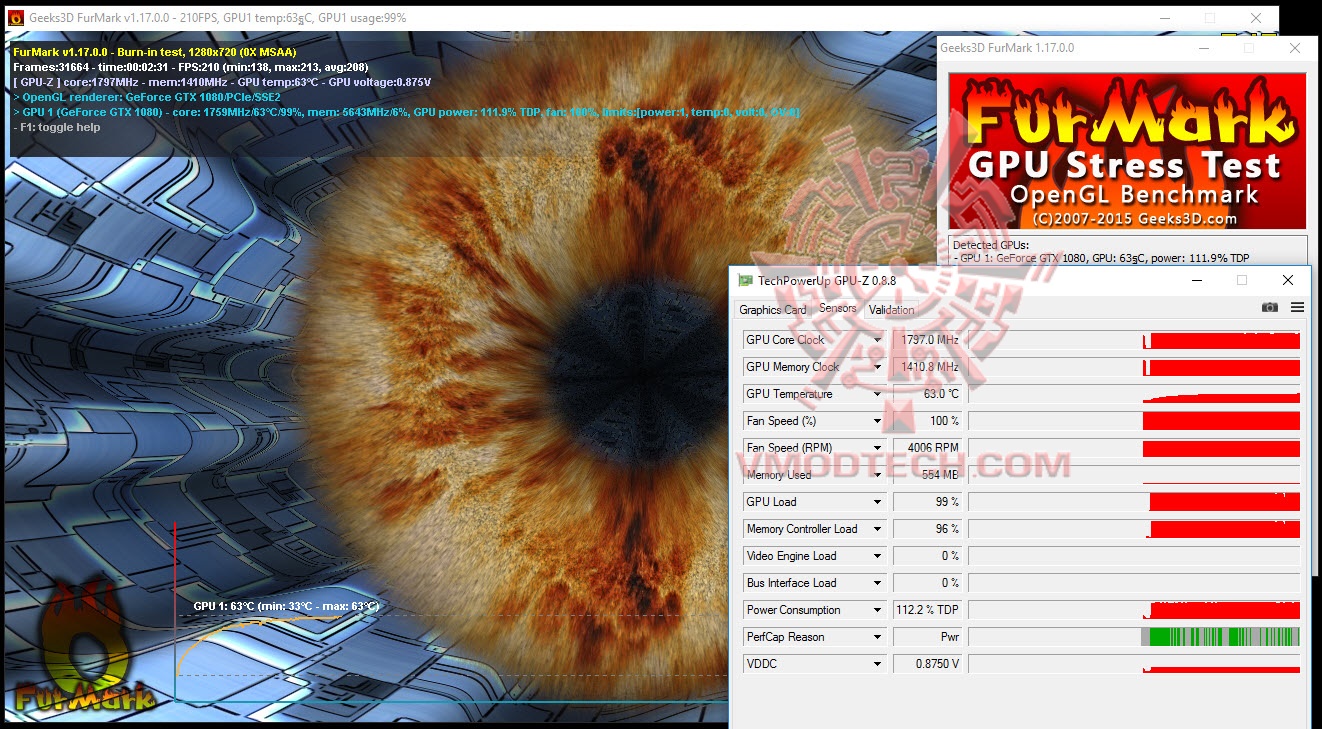Click the Fan Speed (RPM) history graph

[x=1134, y=448]
